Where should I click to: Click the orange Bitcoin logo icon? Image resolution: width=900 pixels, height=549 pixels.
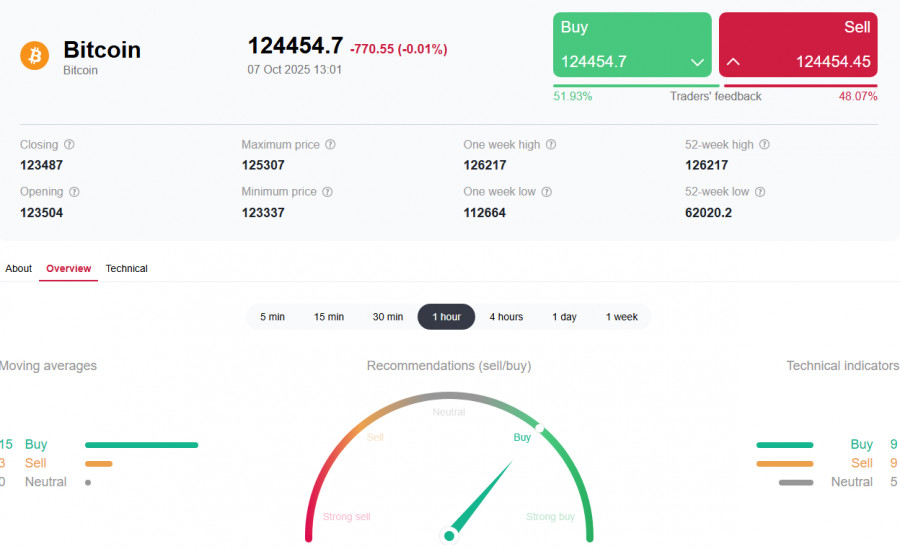[34, 56]
